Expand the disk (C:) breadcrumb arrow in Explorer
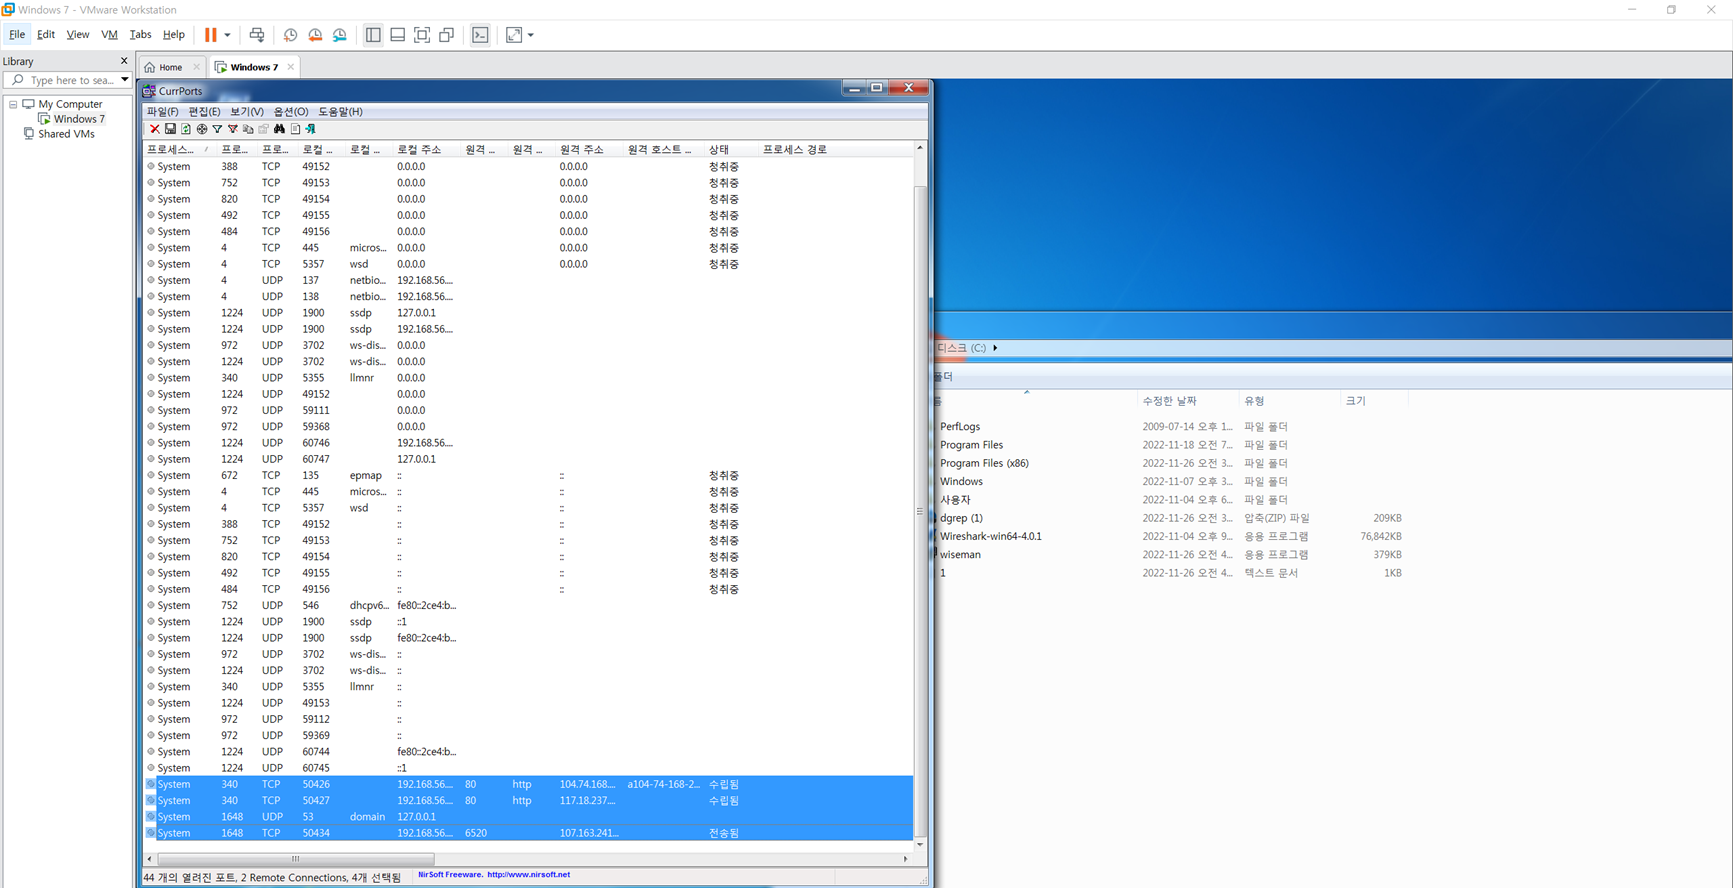Viewport: 1733px width, 888px height. coord(995,348)
